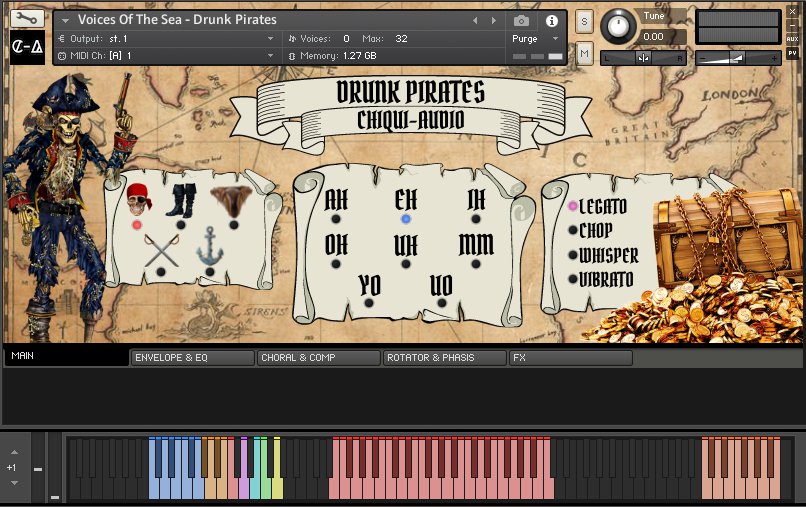Select the red bandana skull icon
Viewport: 806px width, 507px height.
[138, 199]
